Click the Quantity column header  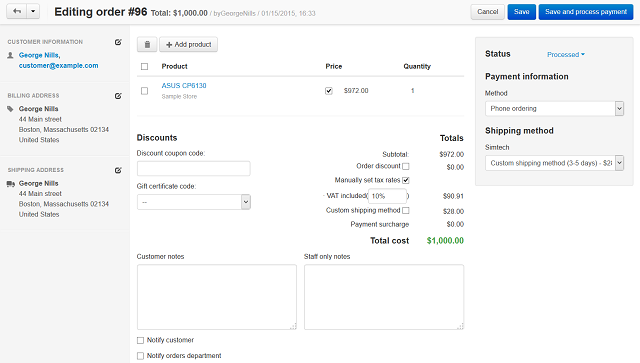tap(417, 66)
